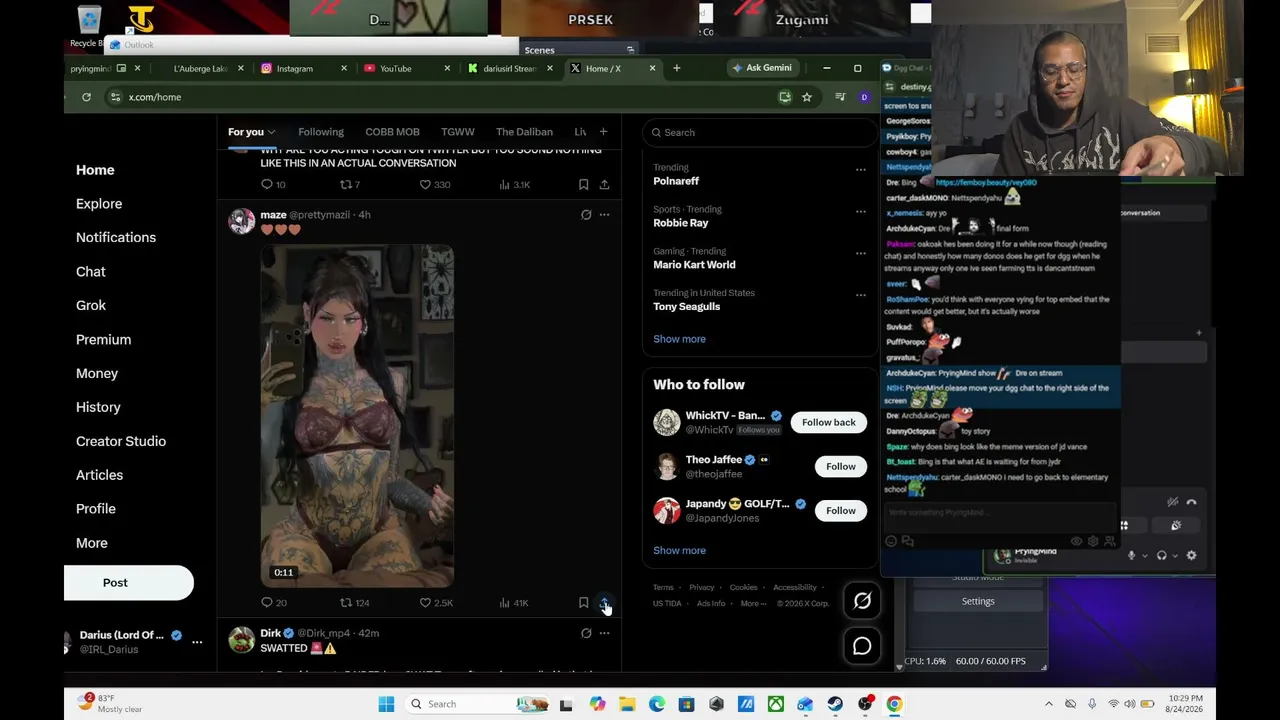The image size is (1280, 720).
Task: Open more options for Mario Kart World trend
Action: (x=860, y=254)
